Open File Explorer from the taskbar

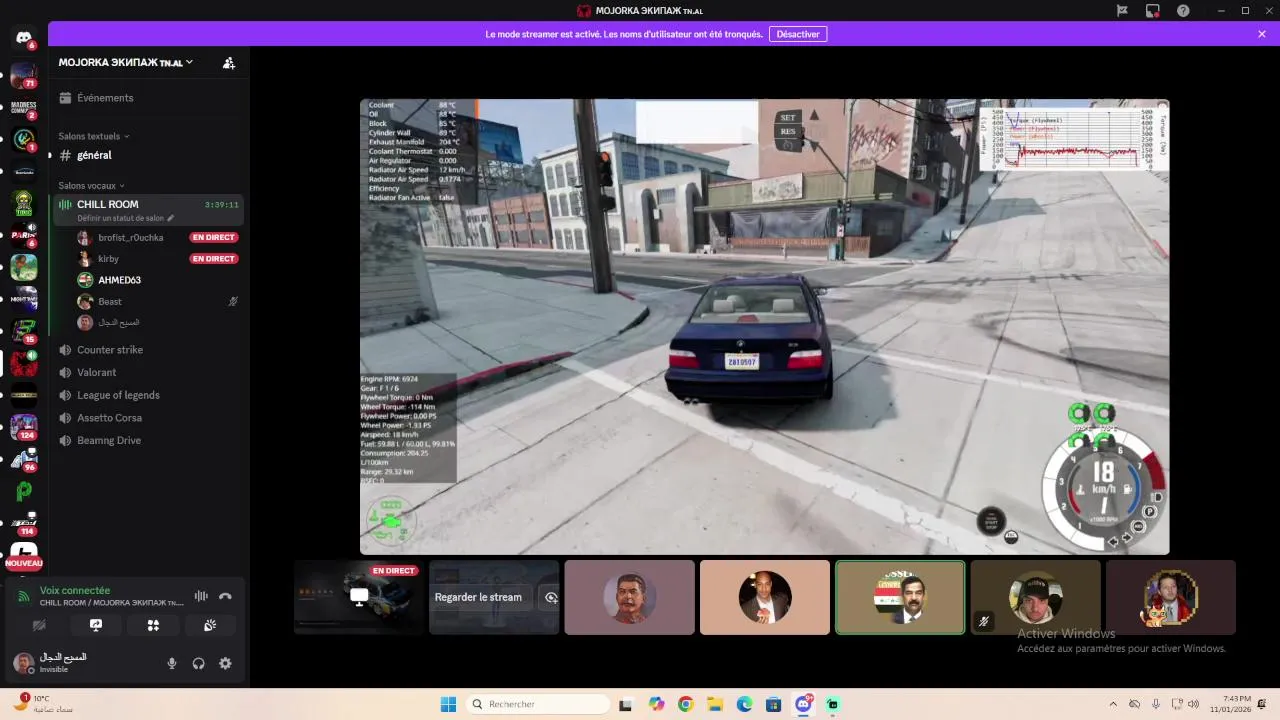pos(715,704)
